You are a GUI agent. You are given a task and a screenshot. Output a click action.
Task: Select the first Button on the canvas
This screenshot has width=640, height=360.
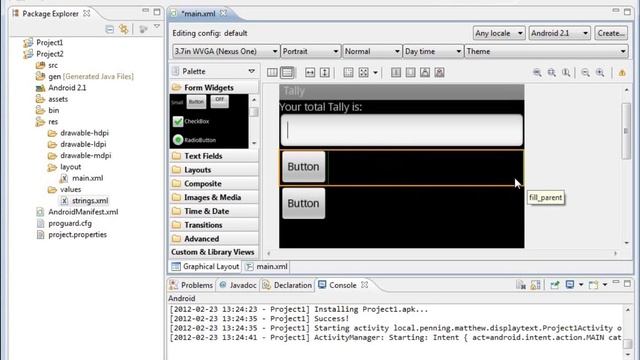pyautogui.click(x=304, y=167)
